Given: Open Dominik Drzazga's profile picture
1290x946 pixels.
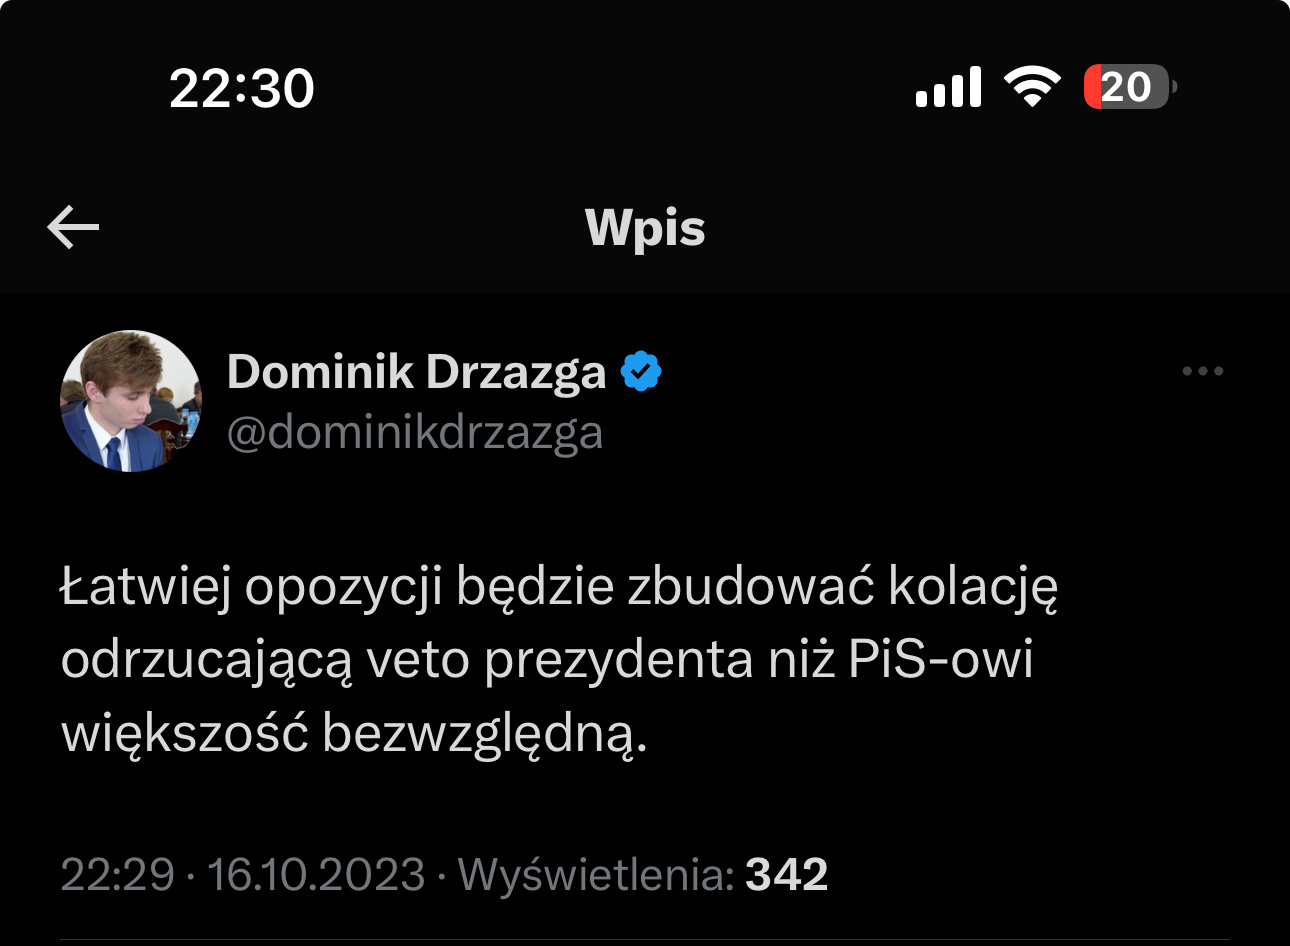Looking at the screenshot, I should 130,401.
